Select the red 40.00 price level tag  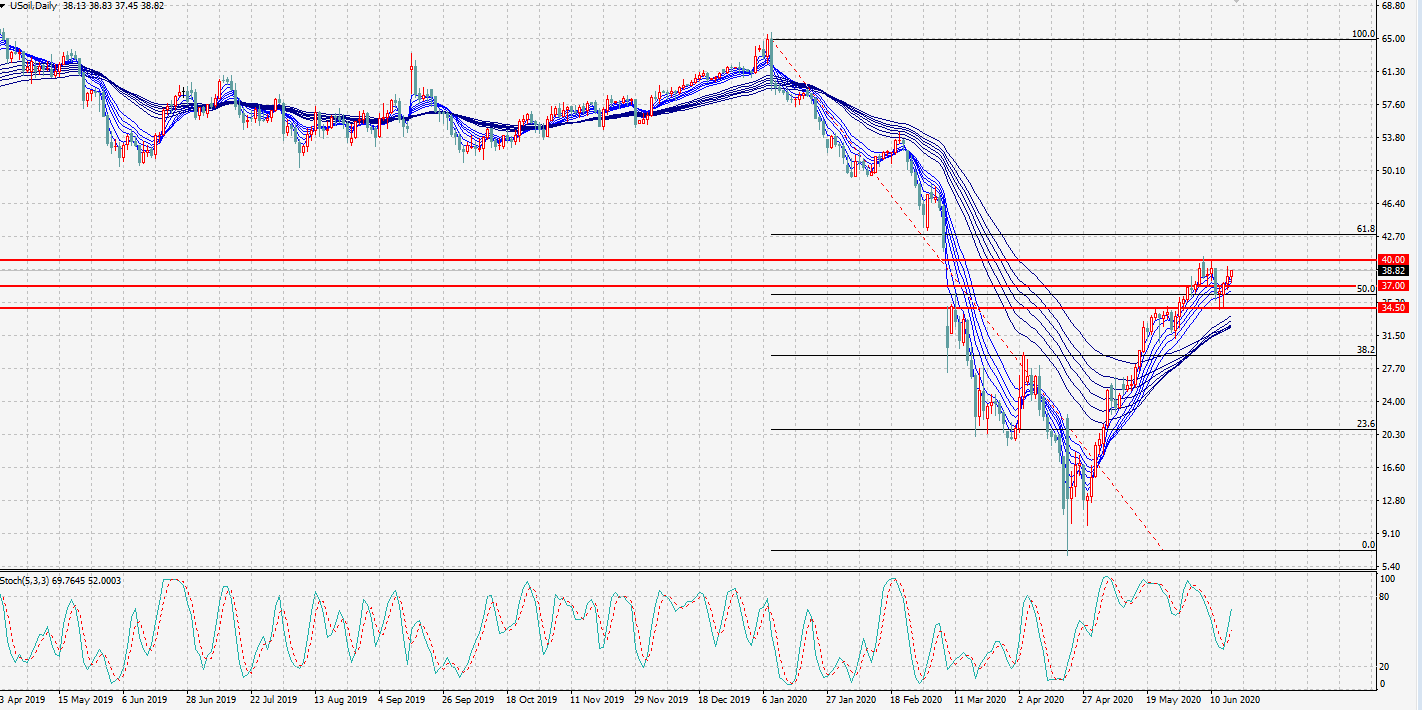1393,260
